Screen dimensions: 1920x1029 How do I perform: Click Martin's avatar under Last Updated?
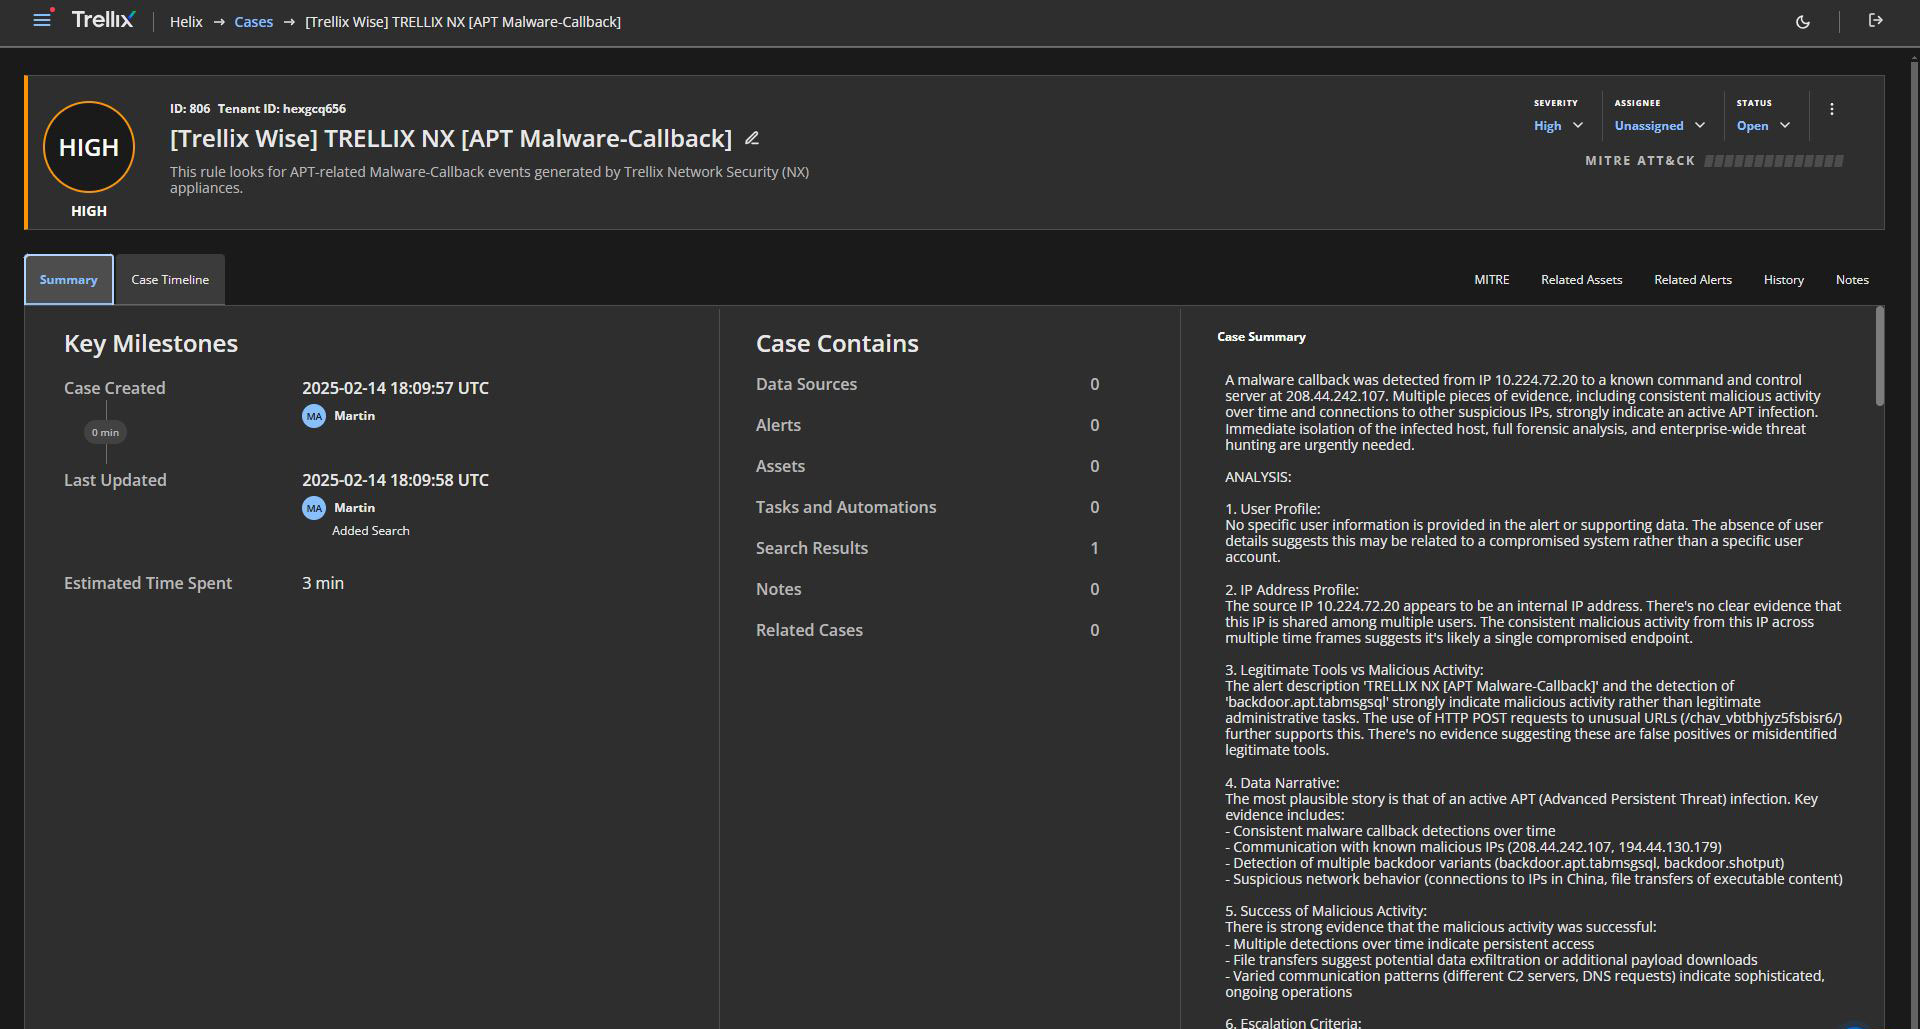[x=314, y=508]
